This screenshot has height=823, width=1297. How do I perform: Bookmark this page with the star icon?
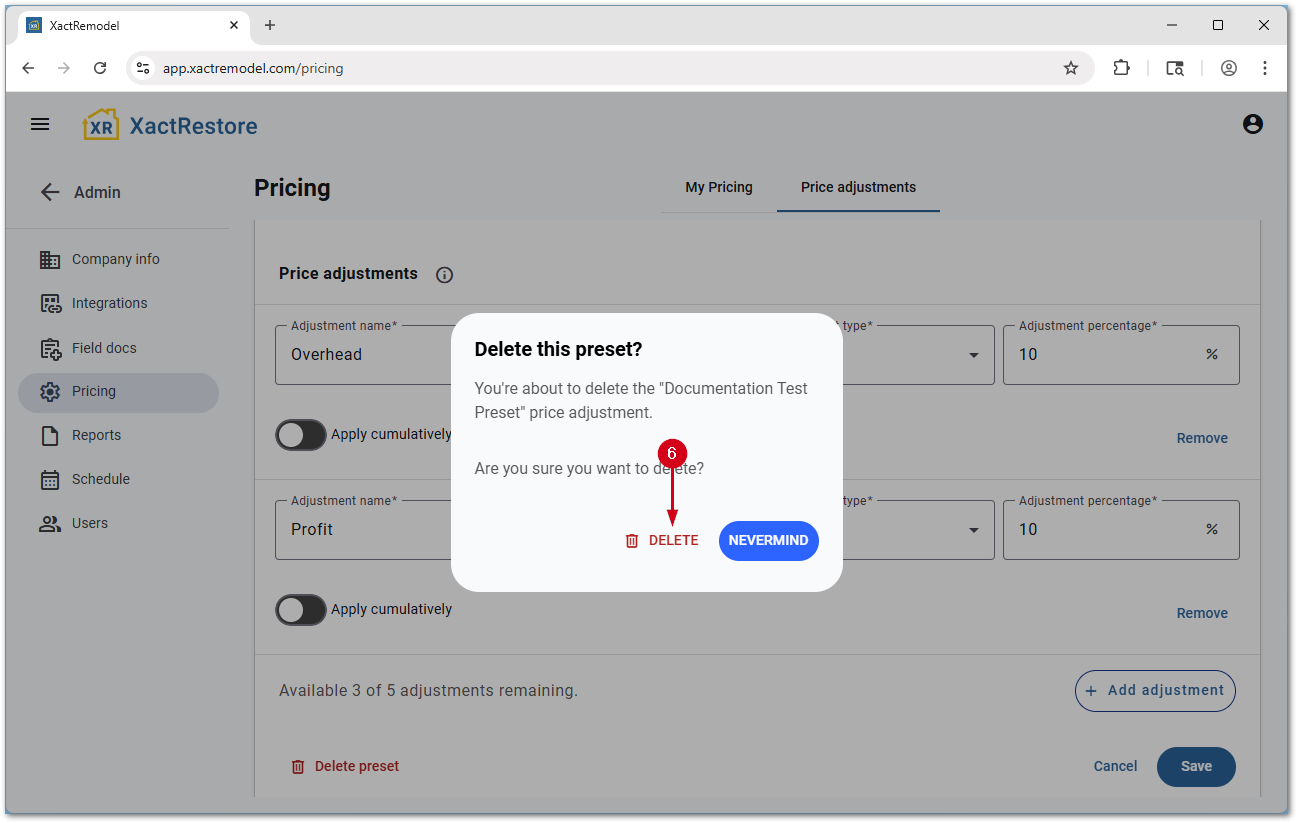pyautogui.click(x=1071, y=68)
